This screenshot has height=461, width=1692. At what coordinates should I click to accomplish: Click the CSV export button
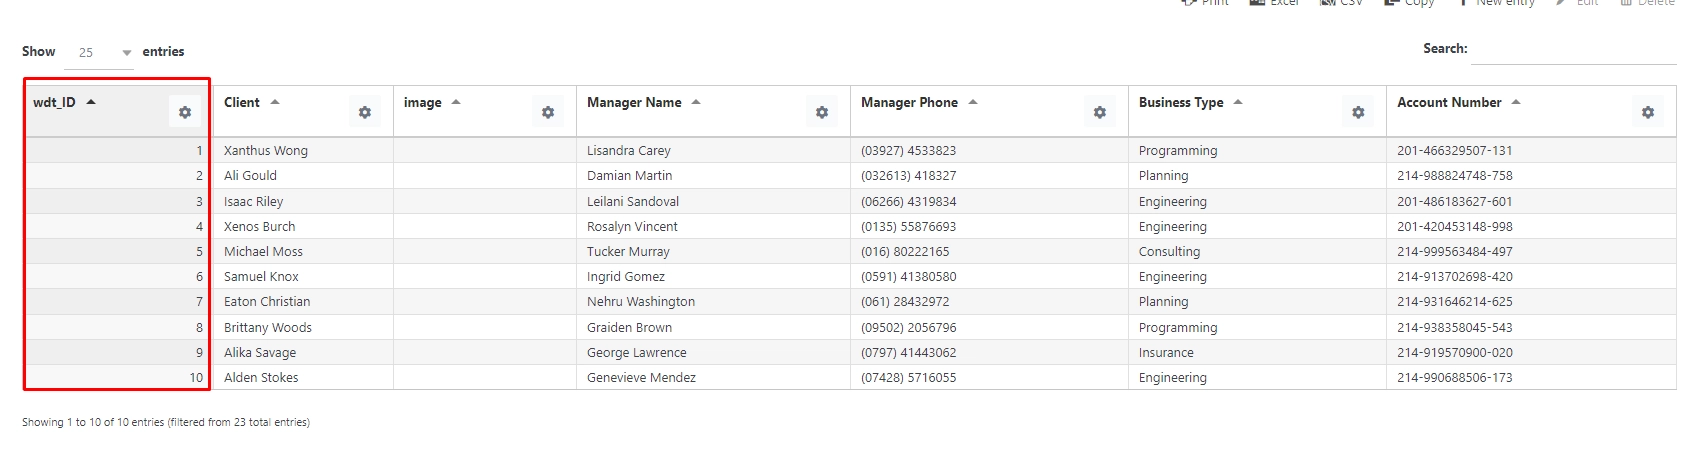point(1342,3)
